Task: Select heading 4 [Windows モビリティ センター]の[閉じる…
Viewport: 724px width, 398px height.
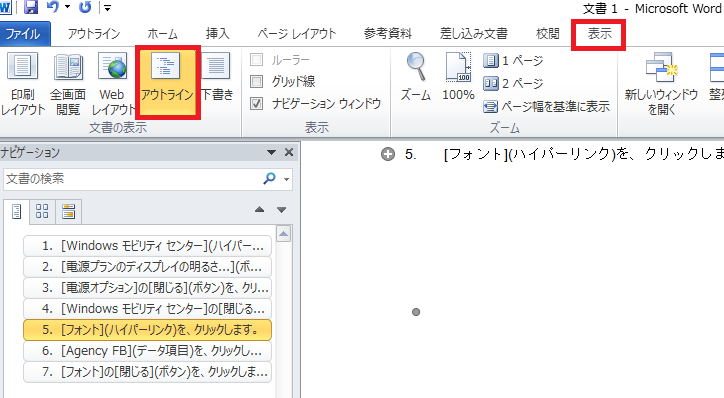Action: [x=147, y=308]
